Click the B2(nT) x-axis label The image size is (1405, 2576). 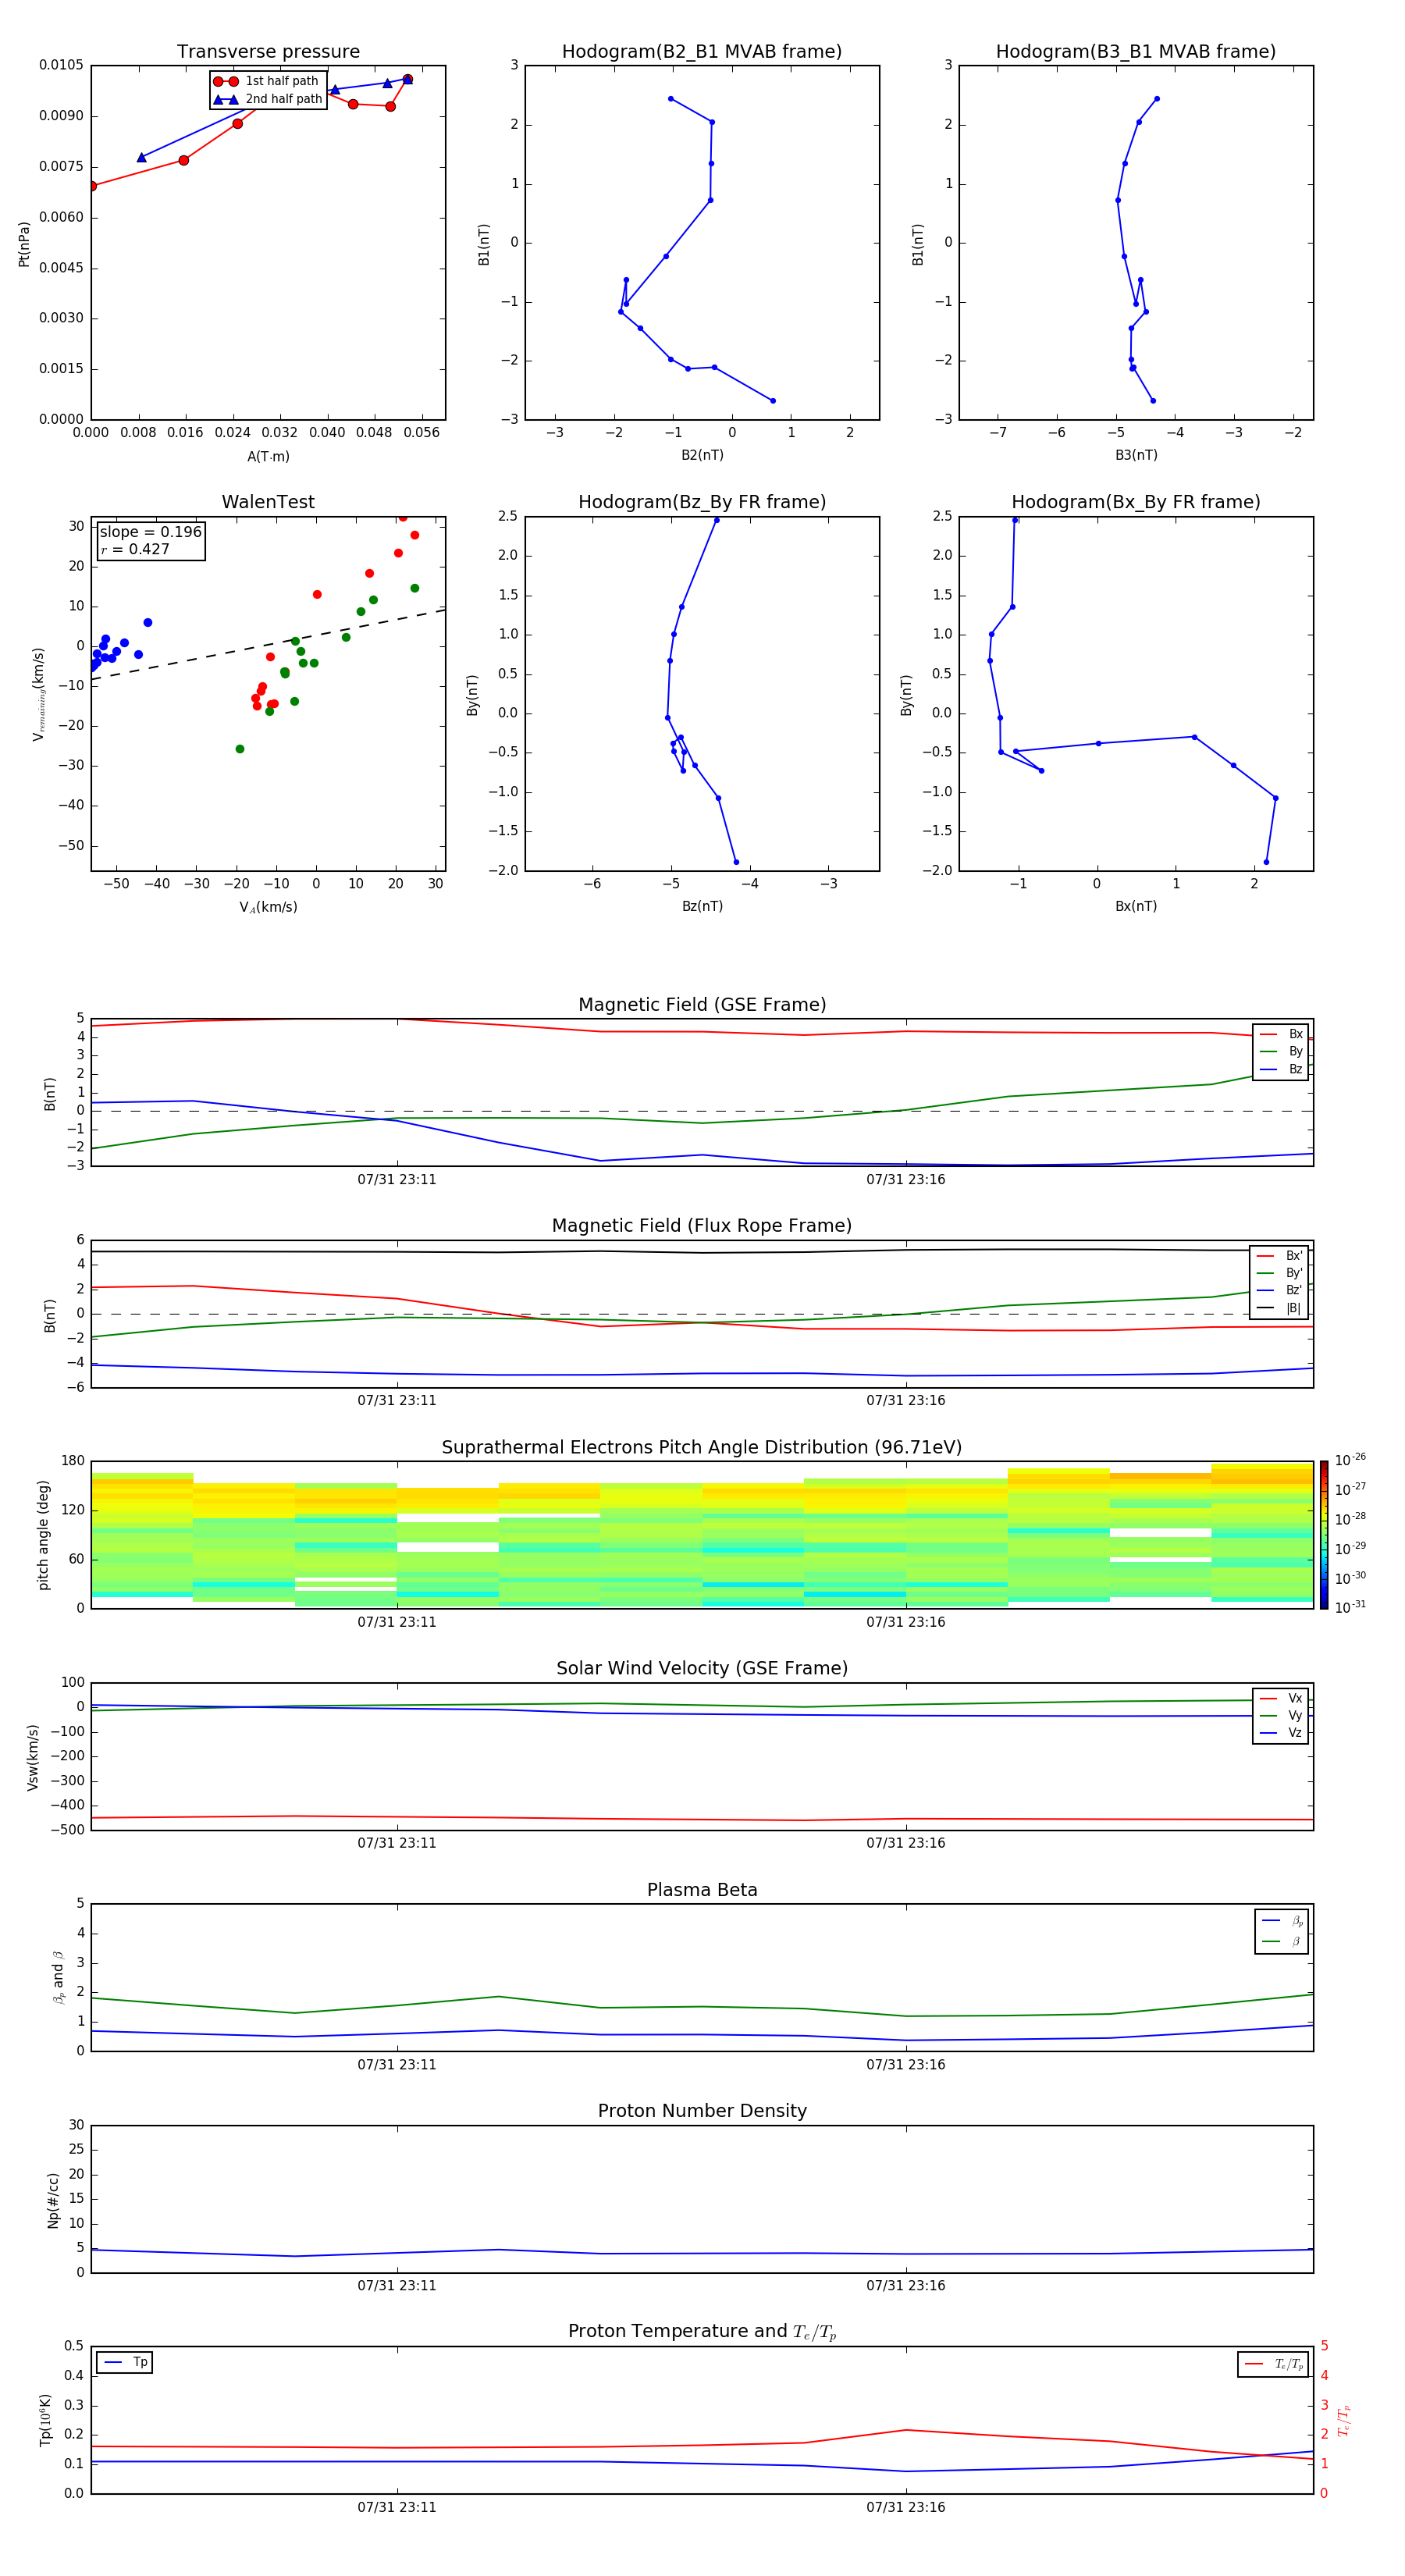coord(702,456)
